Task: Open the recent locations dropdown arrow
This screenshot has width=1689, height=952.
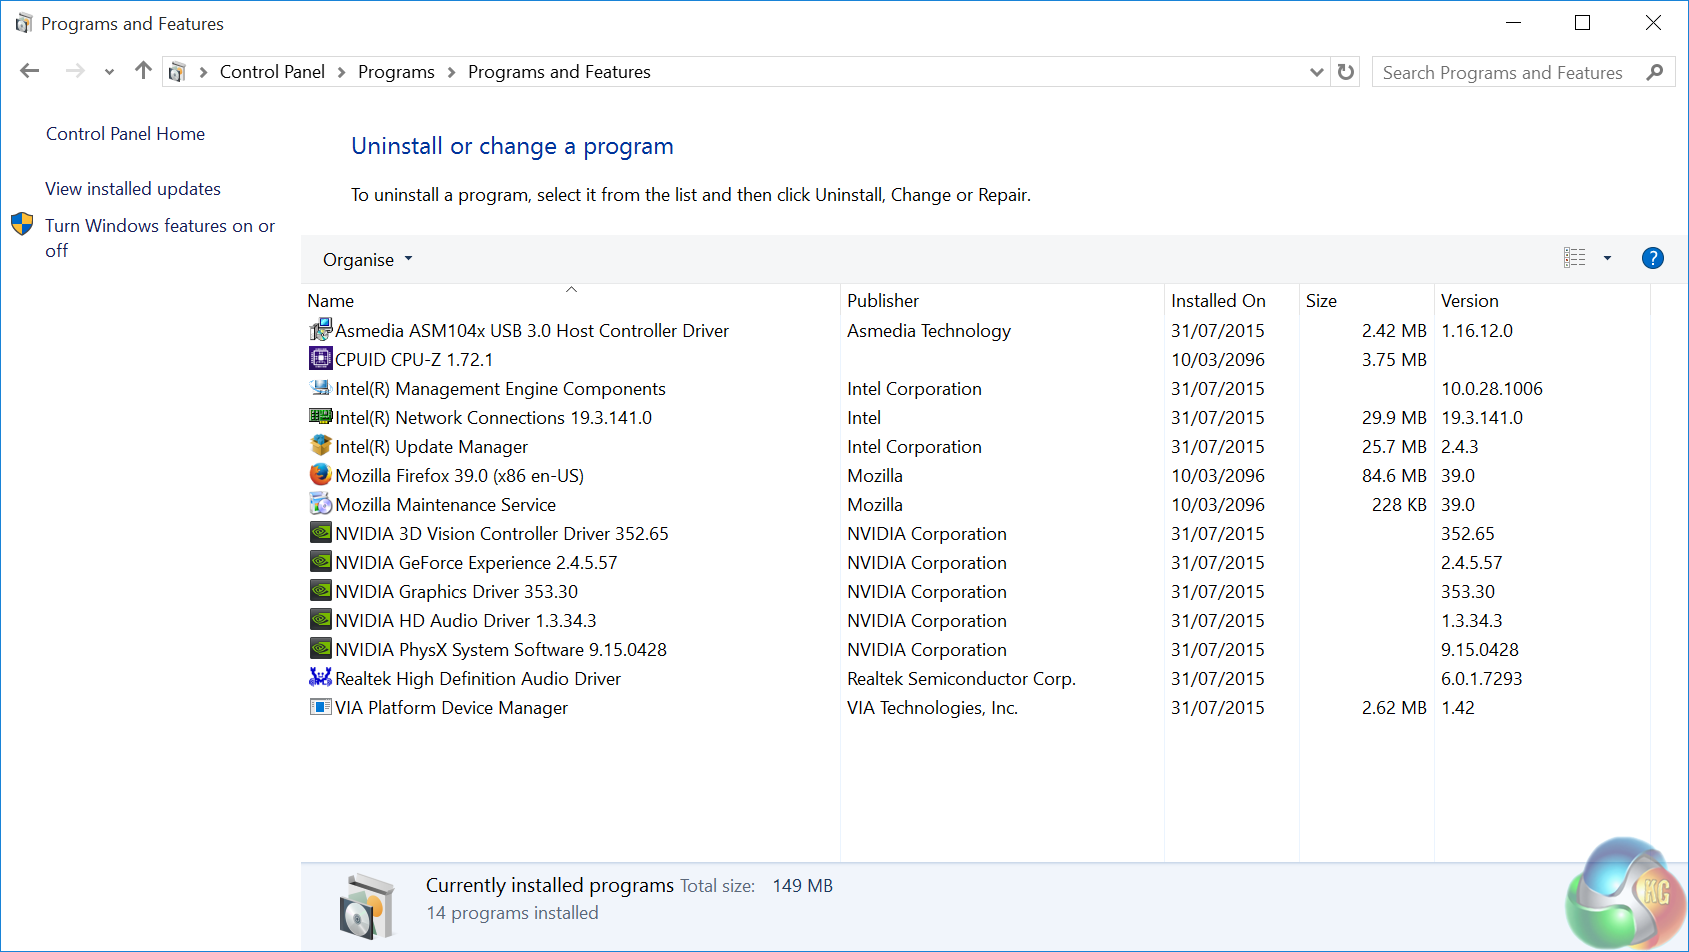Action: pos(109,72)
